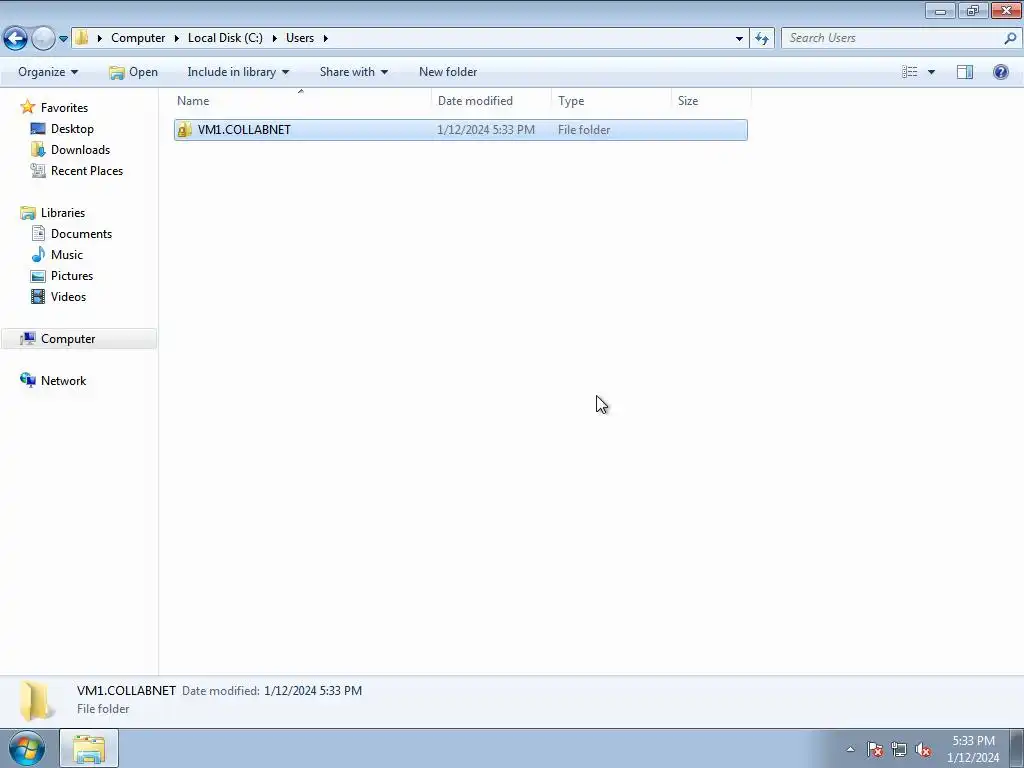Open the Documents library
The image size is (1024, 768).
[x=82, y=233]
